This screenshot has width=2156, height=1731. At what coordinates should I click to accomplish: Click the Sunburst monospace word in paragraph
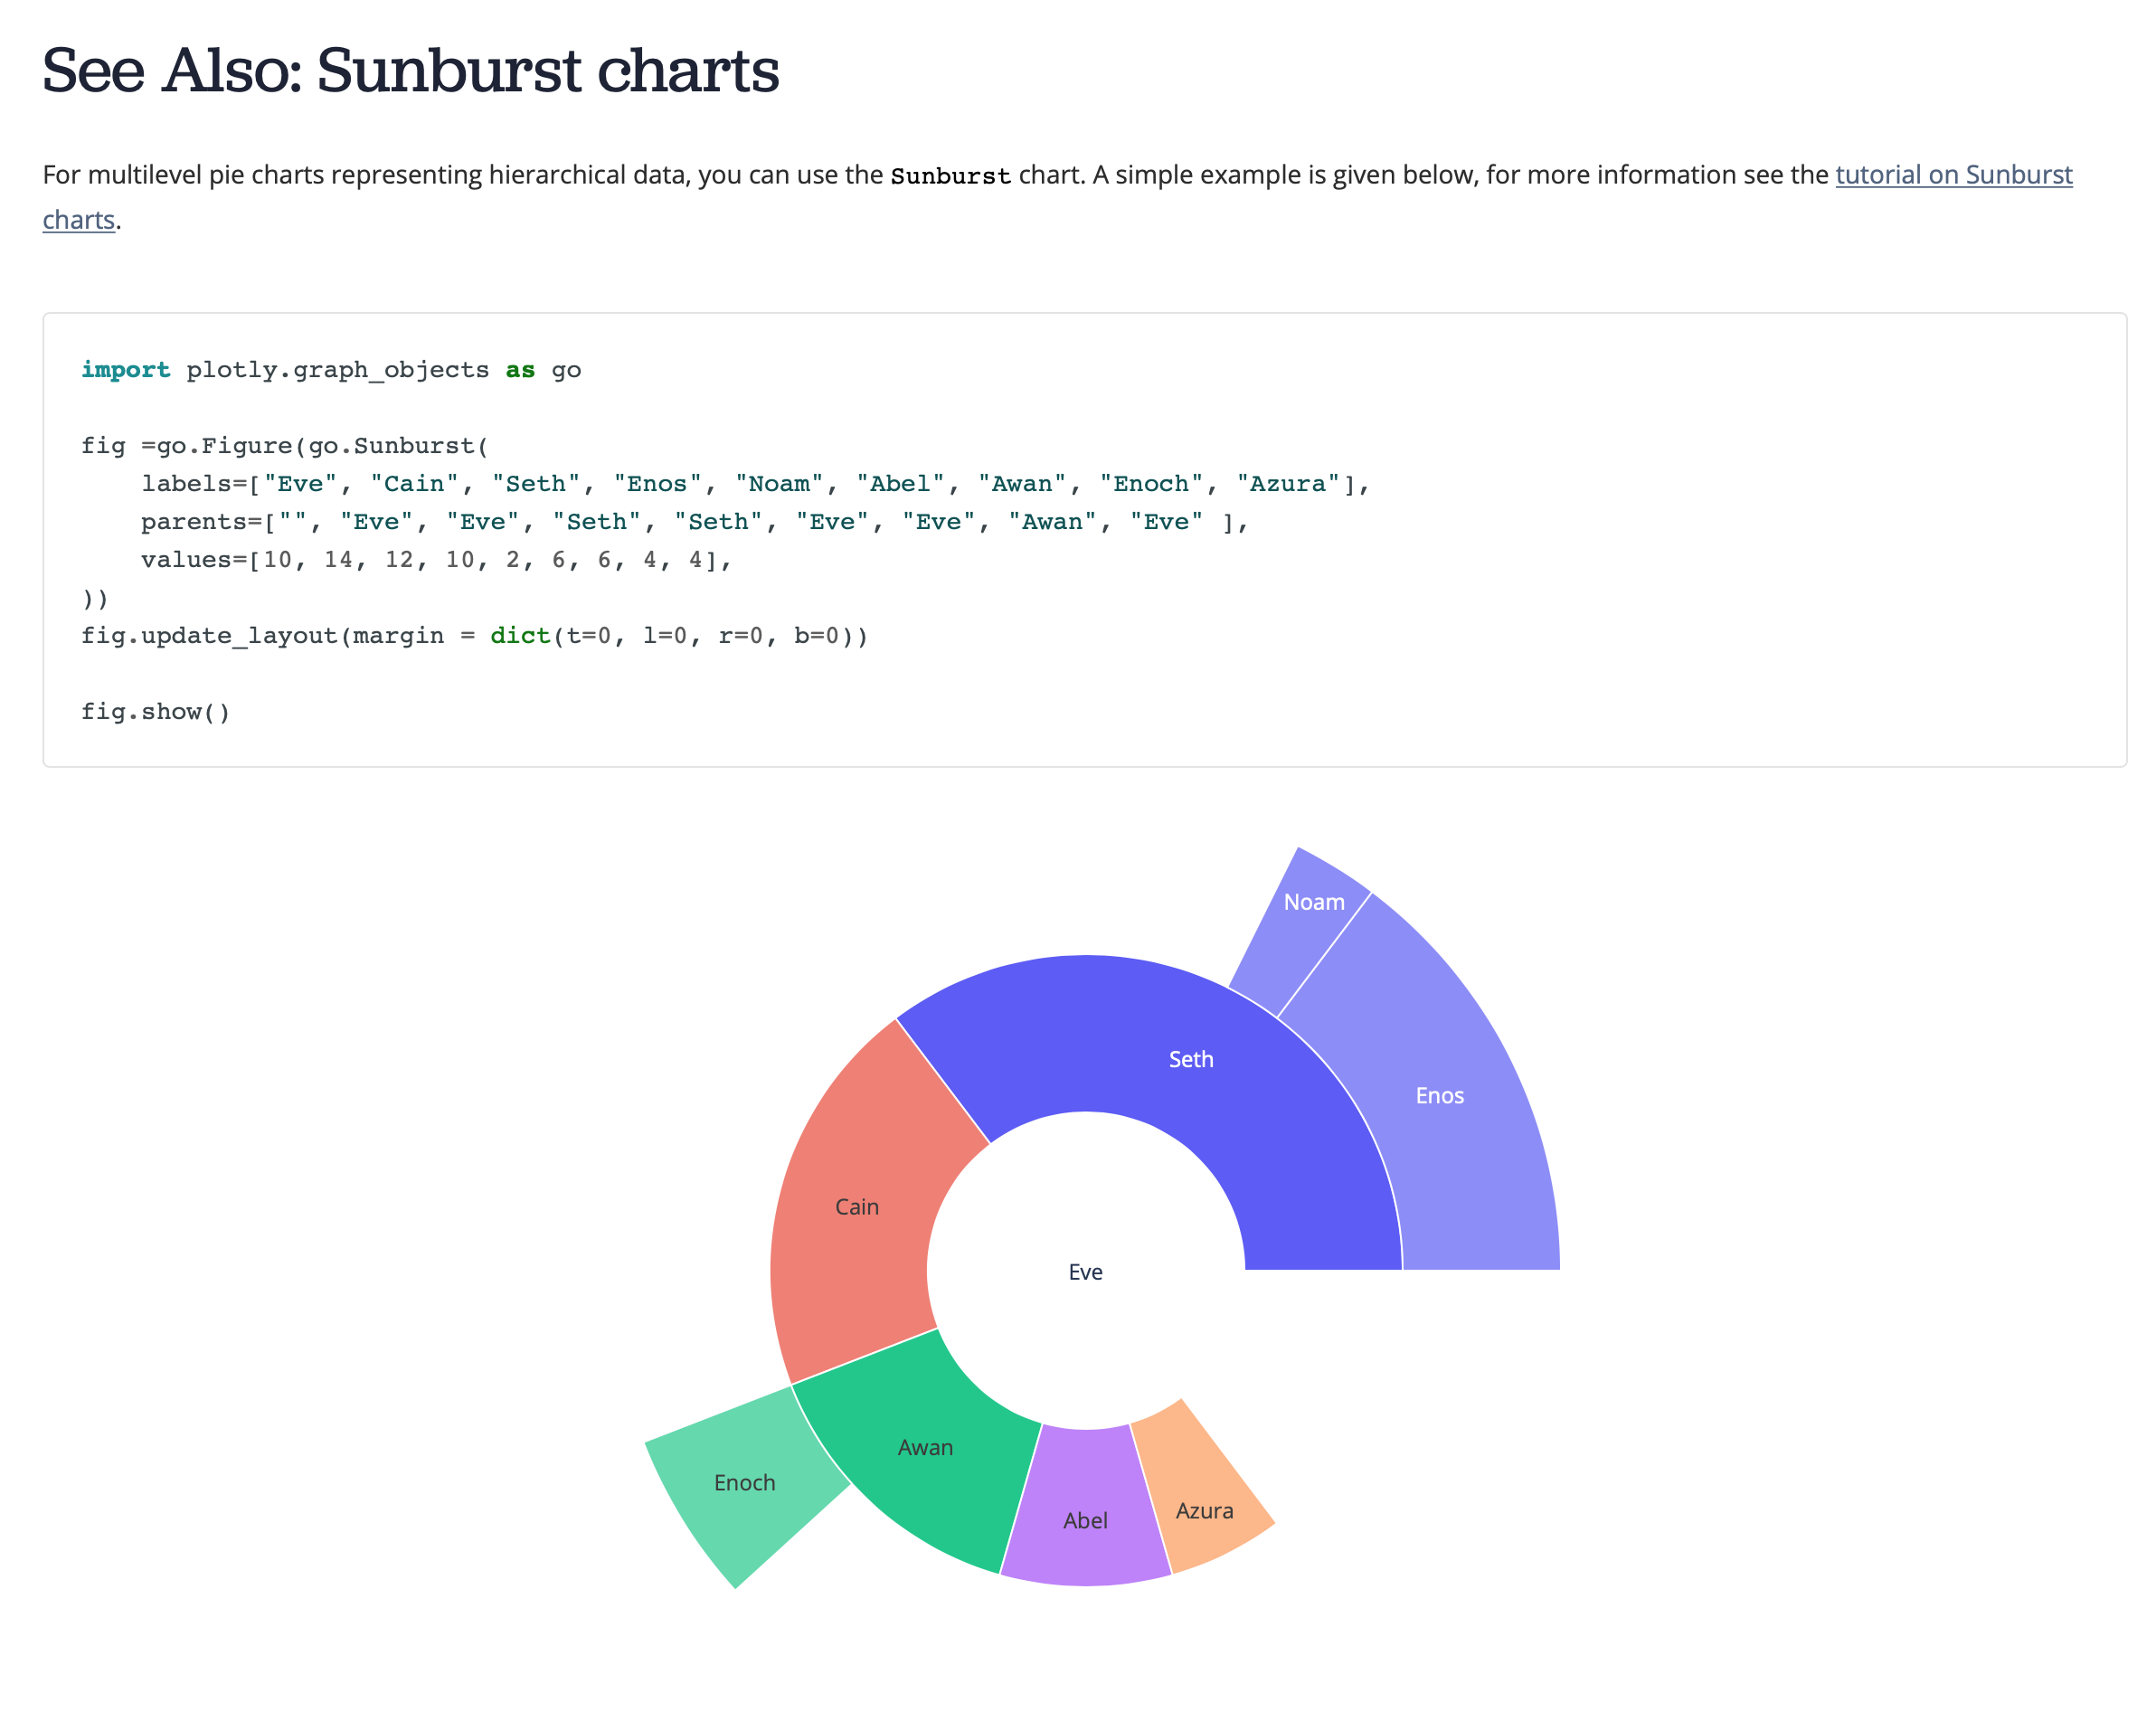950,176
